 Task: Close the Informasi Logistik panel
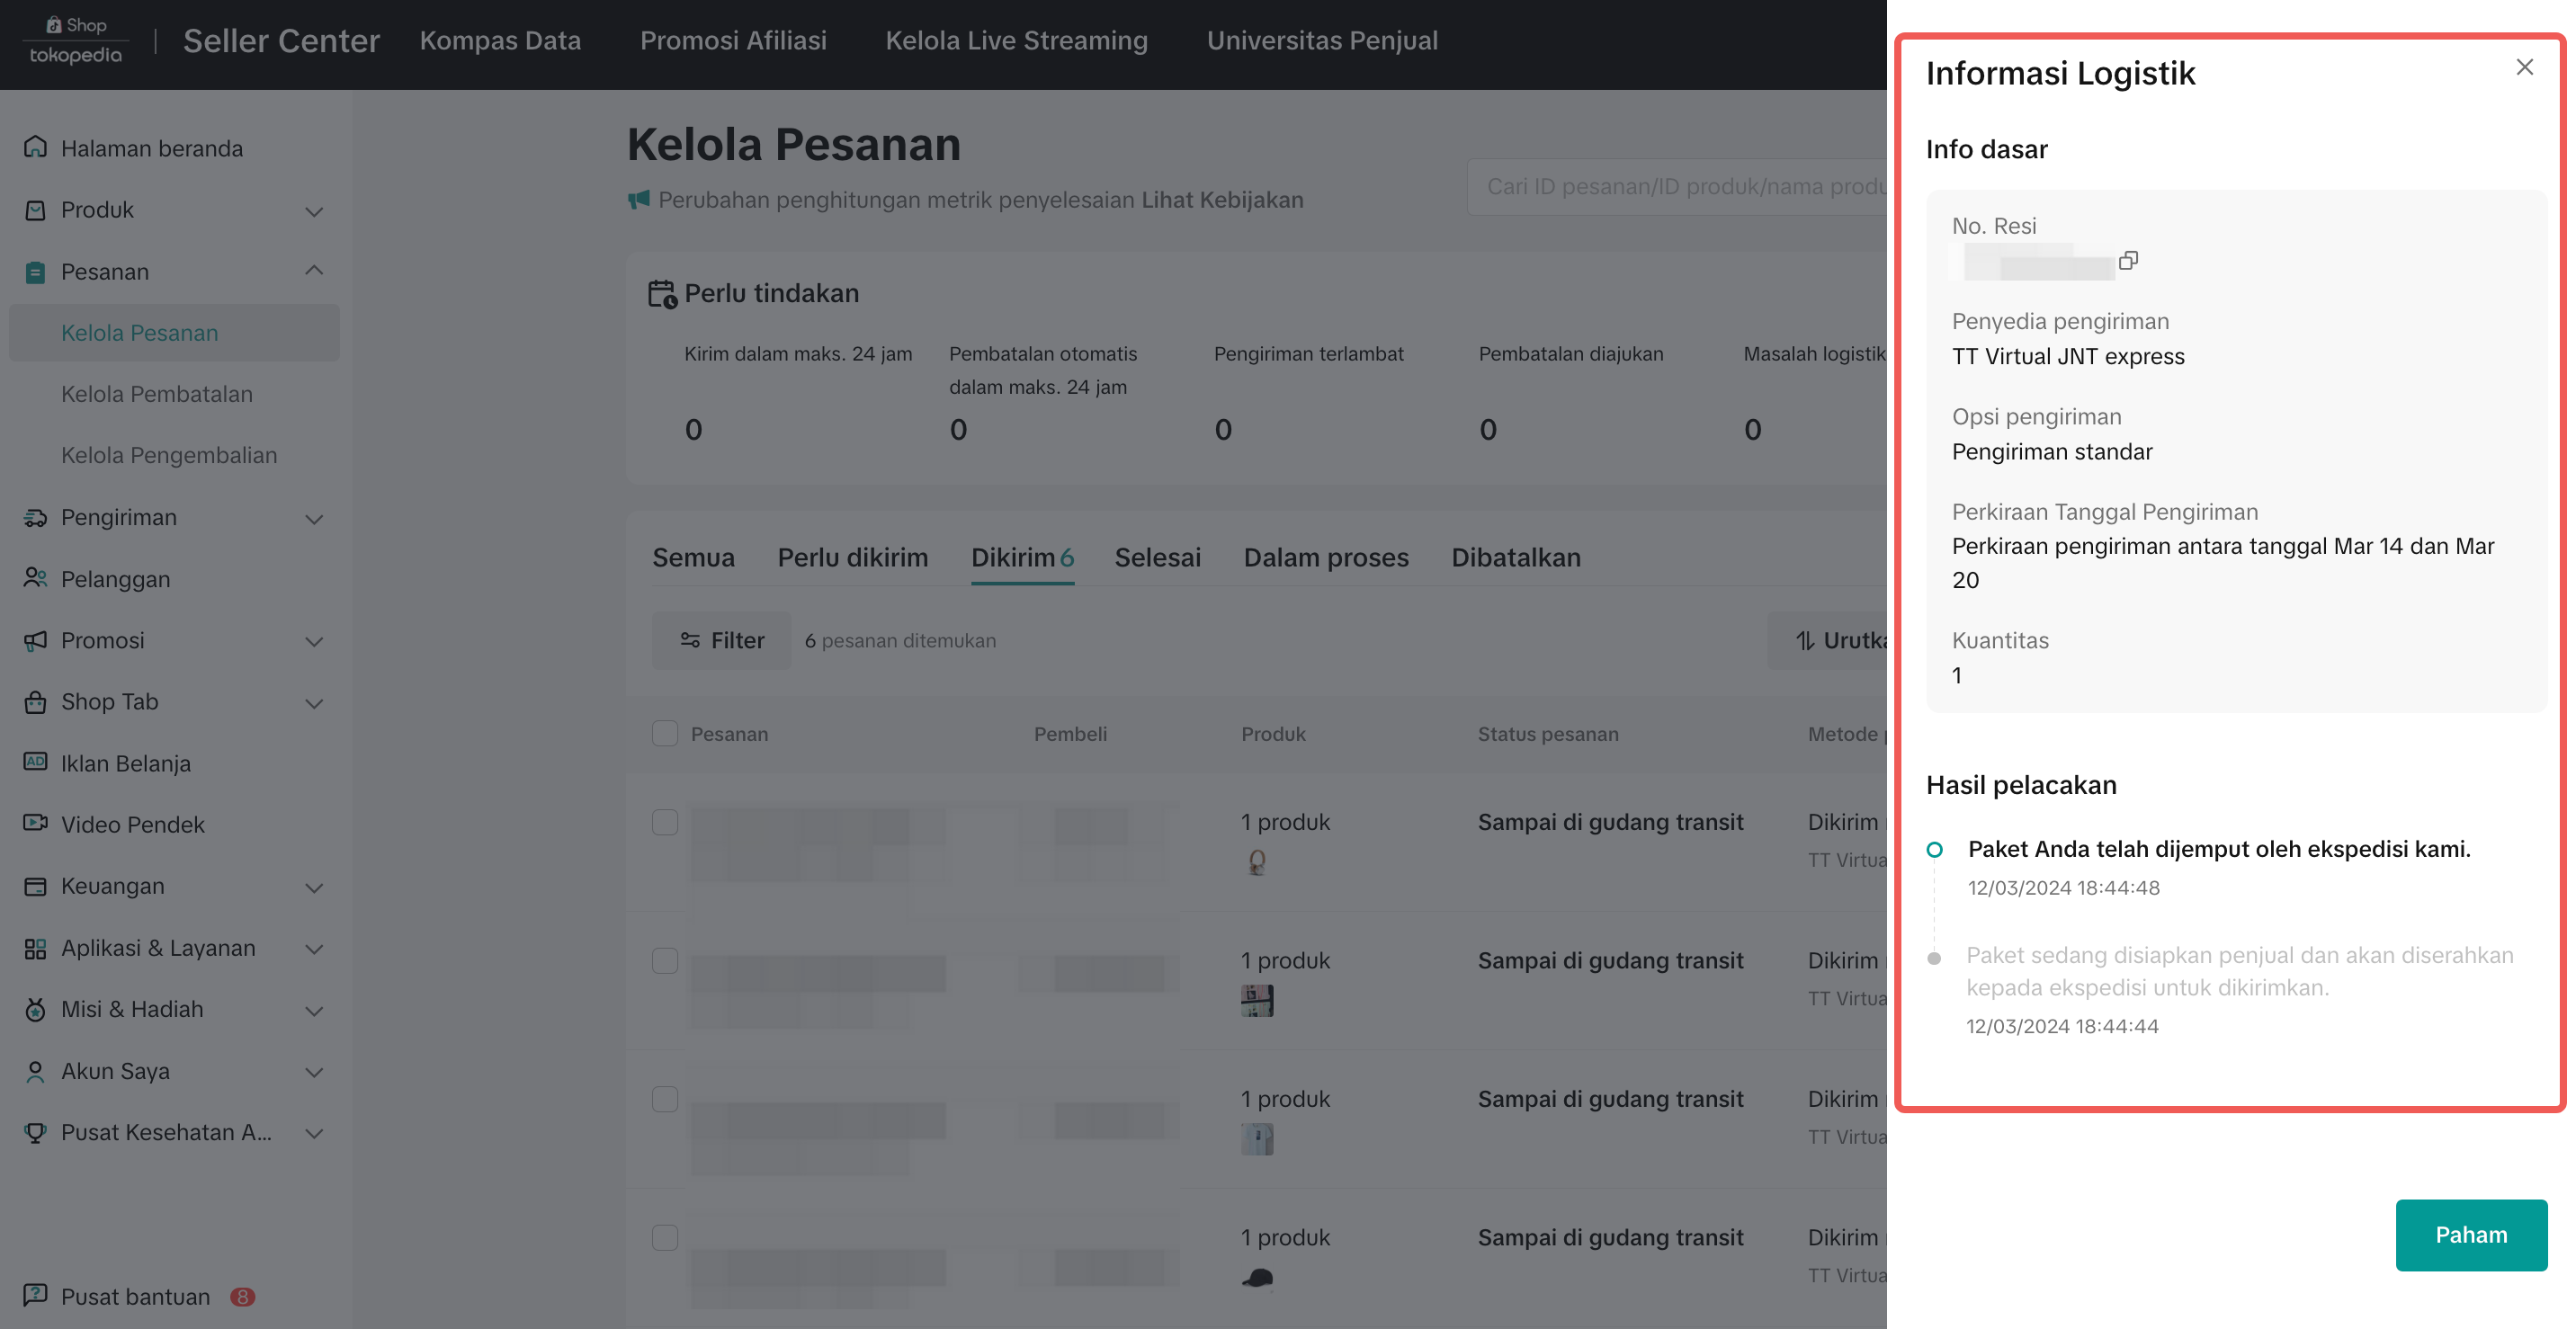2524,67
